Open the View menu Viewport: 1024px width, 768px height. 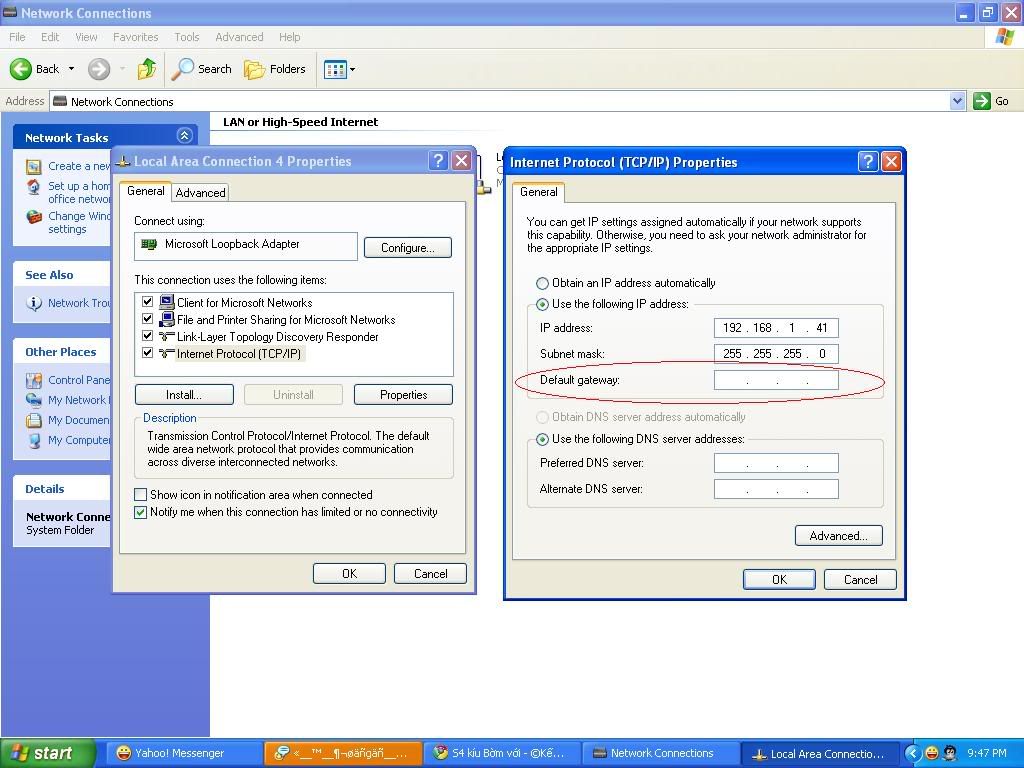86,37
